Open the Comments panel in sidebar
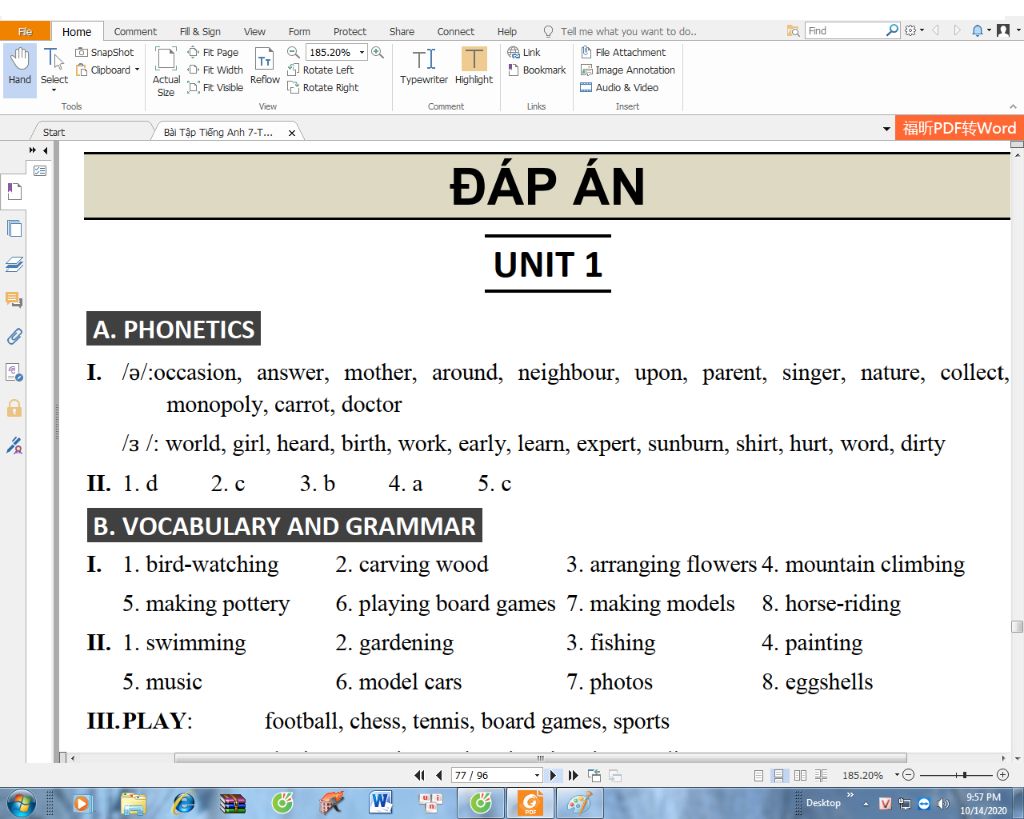This screenshot has height=819, width=1024. pyautogui.click(x=14, y=300)
